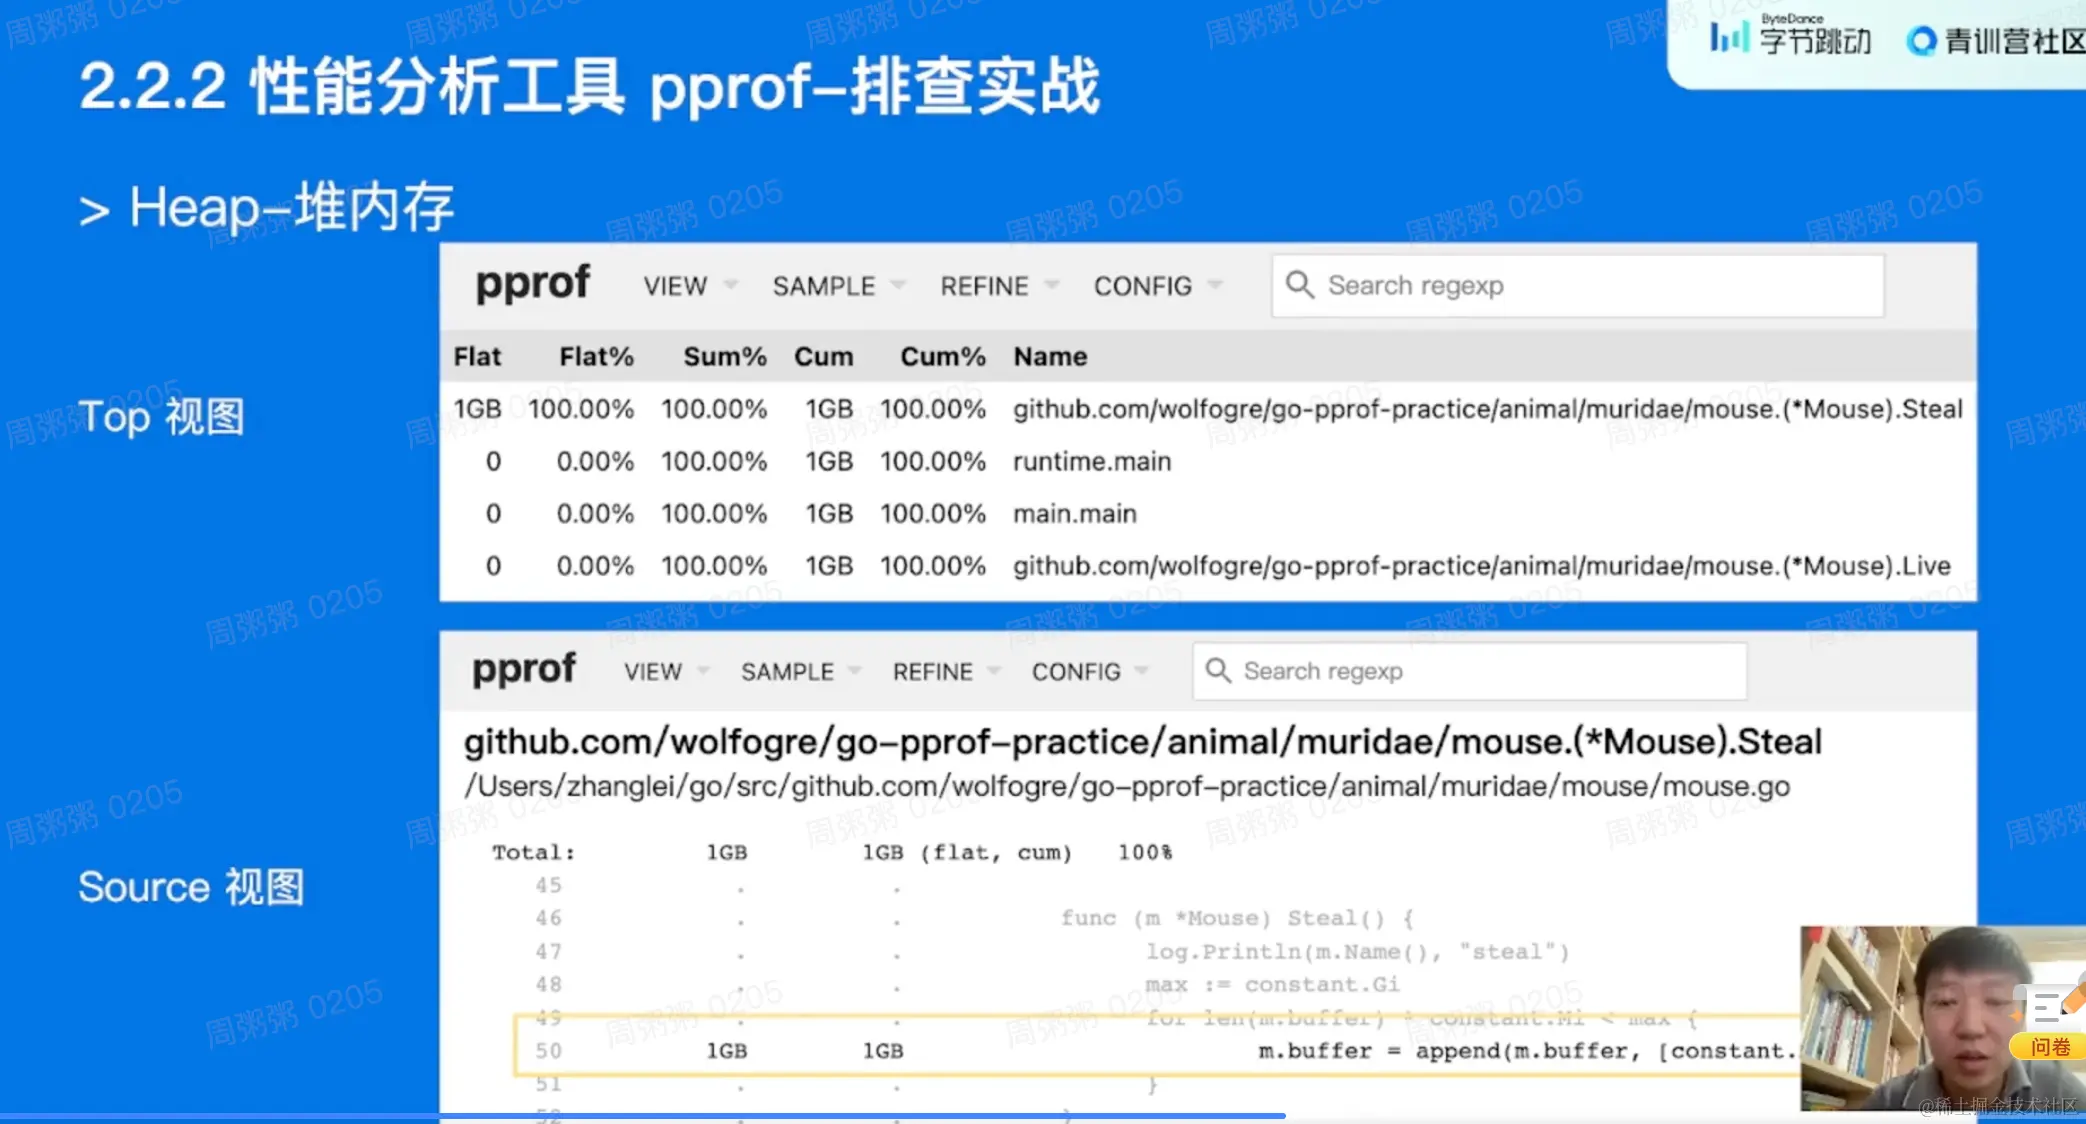Click the search magnifier icon in top pprof
This screenshot has width=2086, height=1124.
1299,285
